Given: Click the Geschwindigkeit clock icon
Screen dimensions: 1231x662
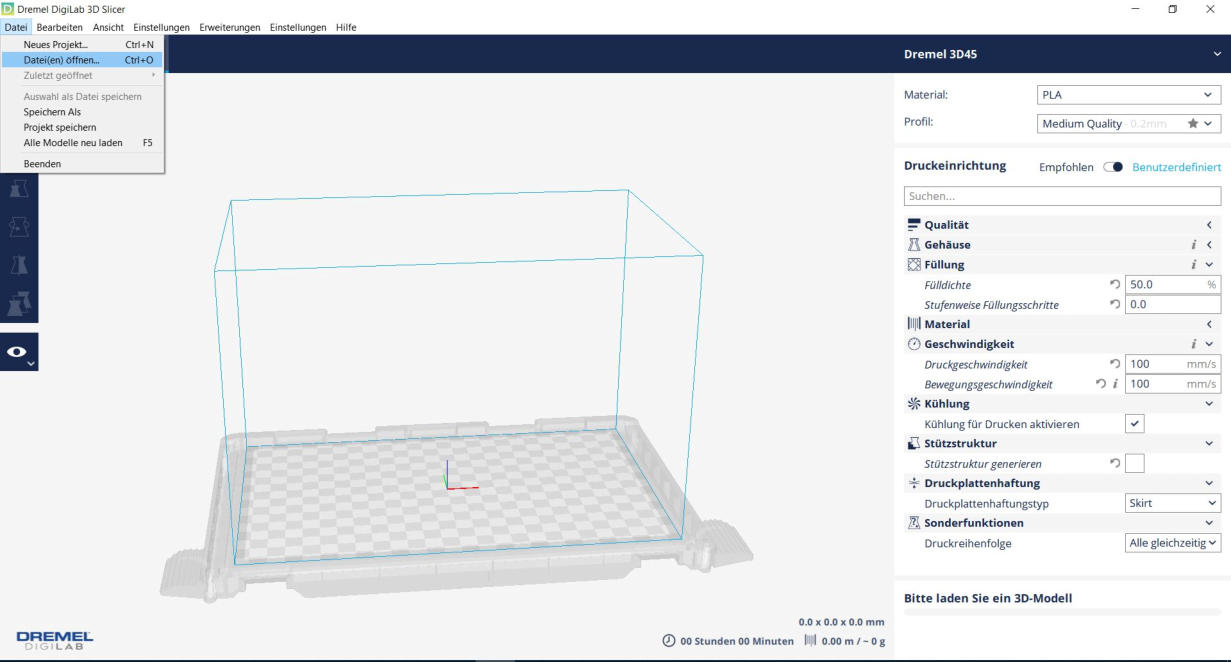Looking at the screenshot, I should [x=913, y=344].
